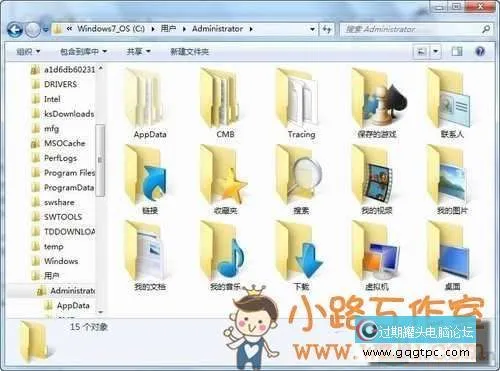500x371 pixels.
Task: Click the Back navigation arrow
Action: tap(15, 30)
